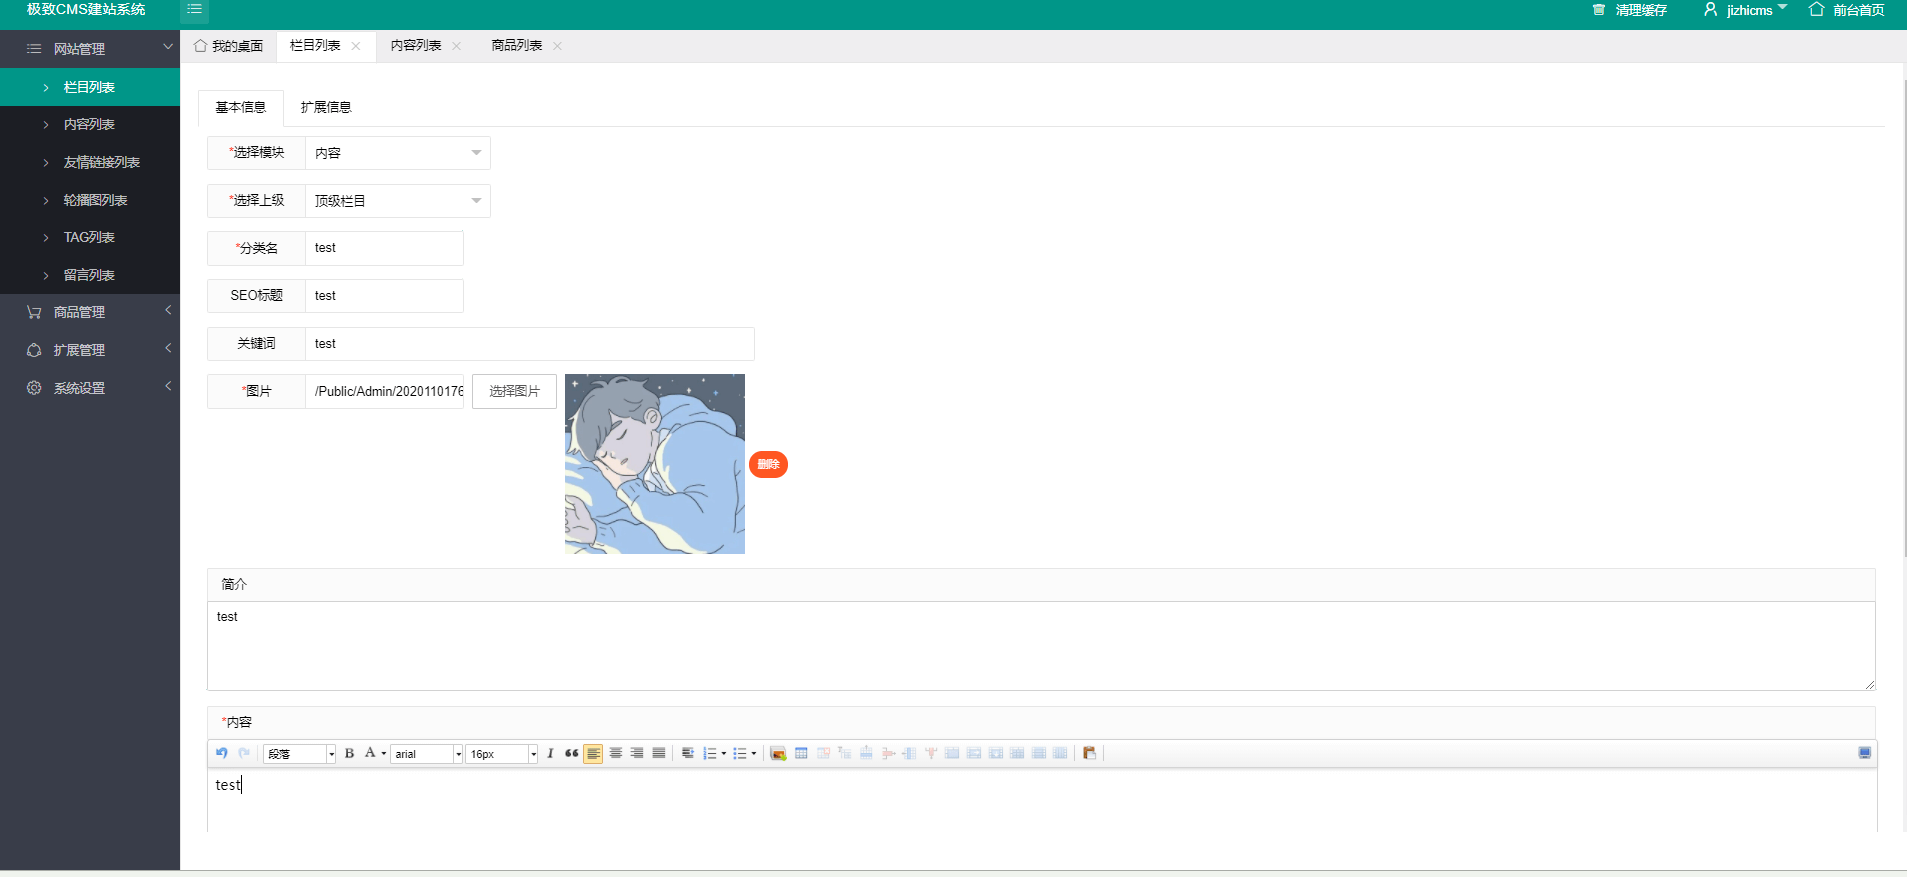
Task: Click the font color A icon
Action: click(x=370, y=753)
